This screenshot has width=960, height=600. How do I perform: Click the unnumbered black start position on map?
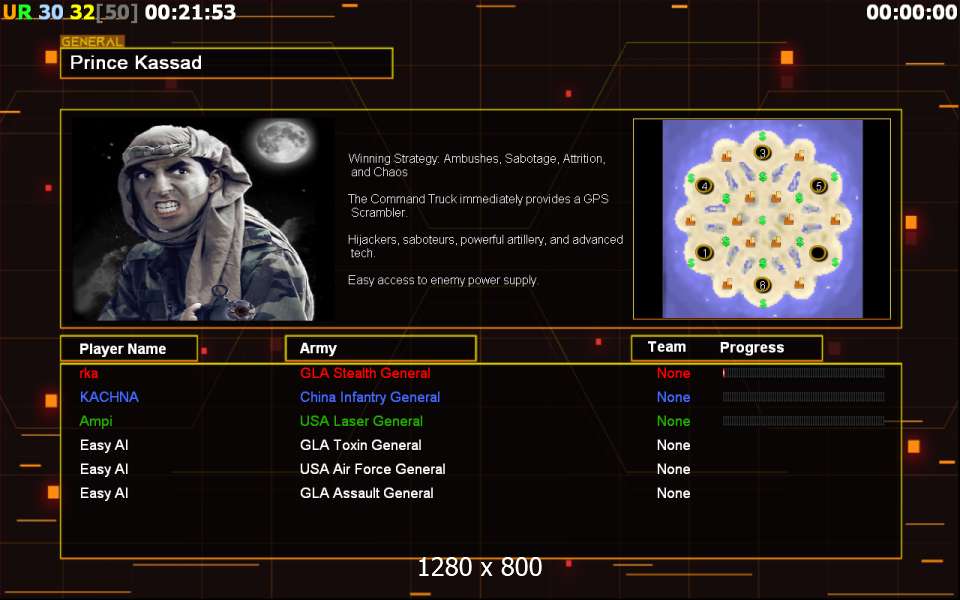click(819, 252)
